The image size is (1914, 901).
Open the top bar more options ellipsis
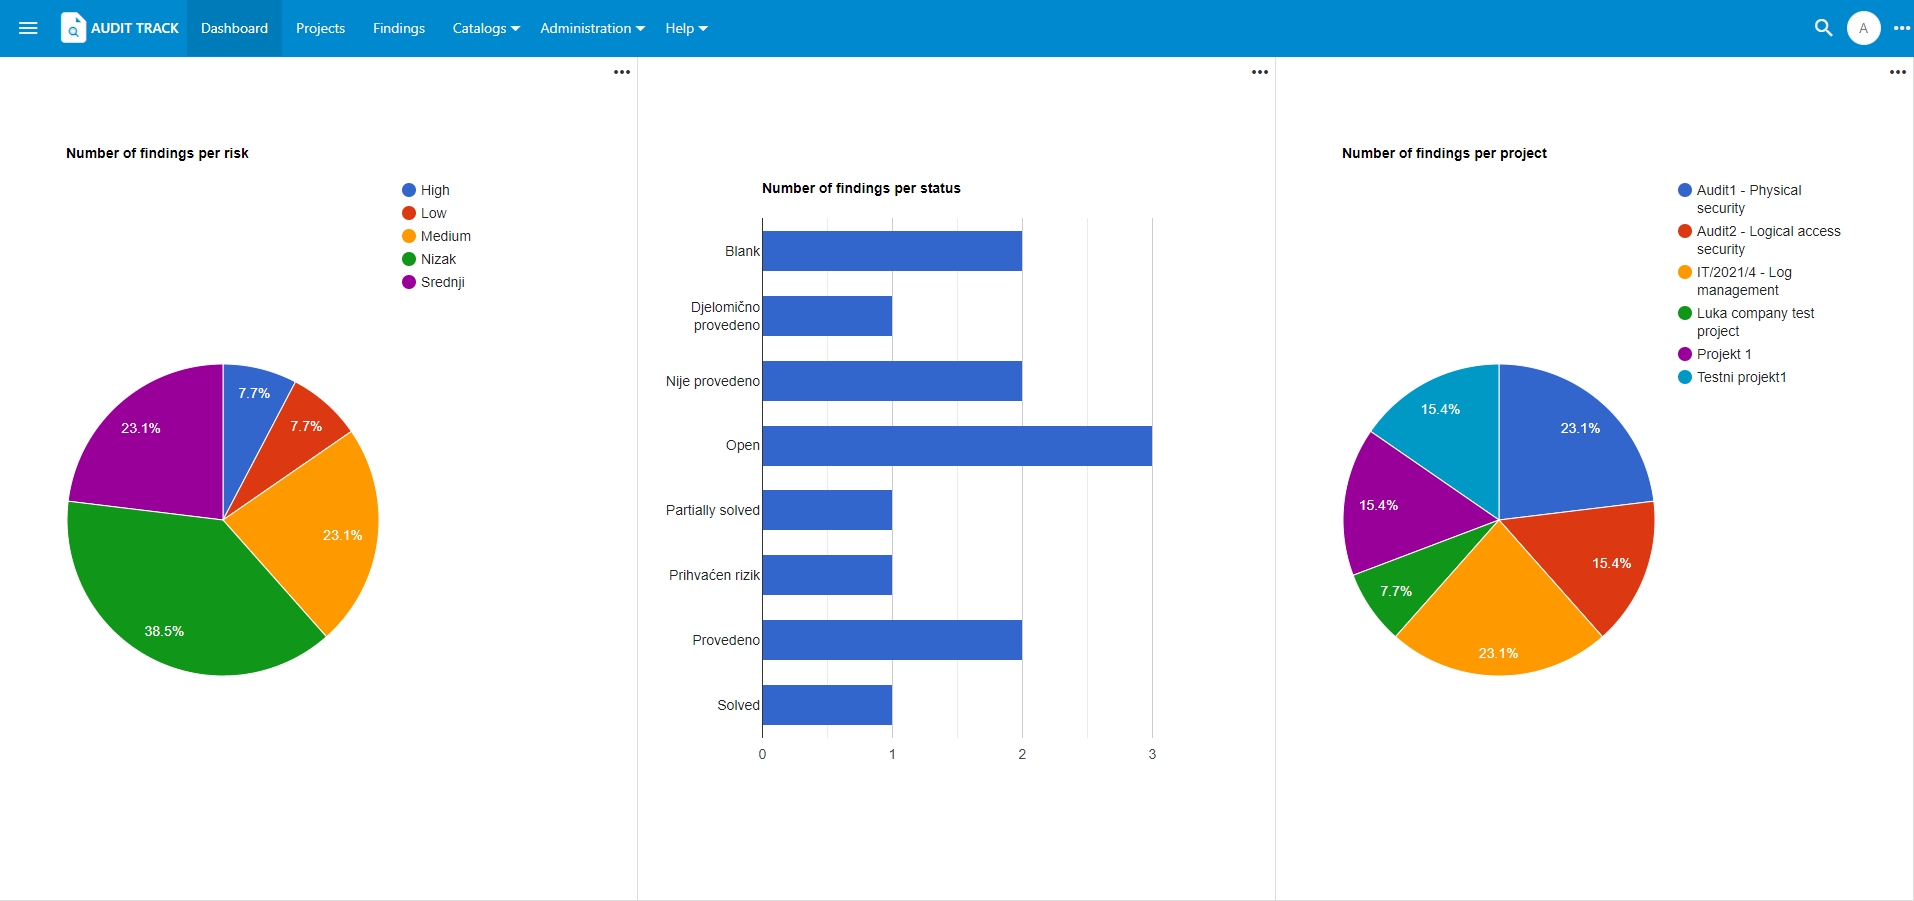pos(1901,28)
